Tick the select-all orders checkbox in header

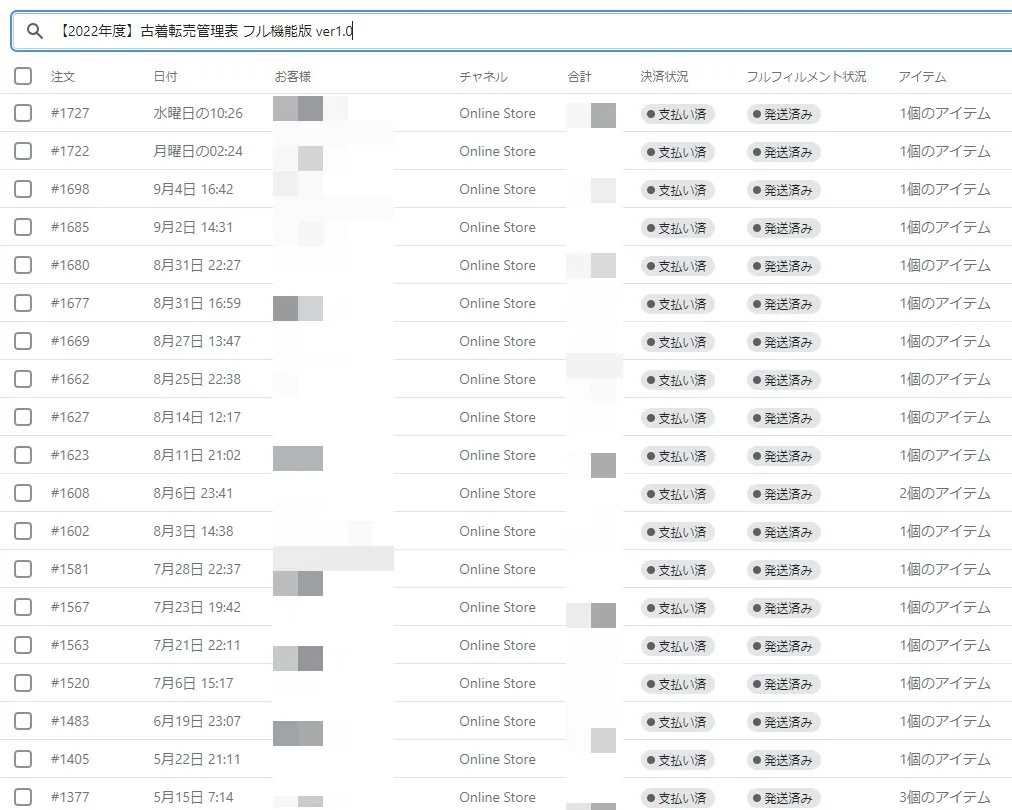tap(23, 76)
